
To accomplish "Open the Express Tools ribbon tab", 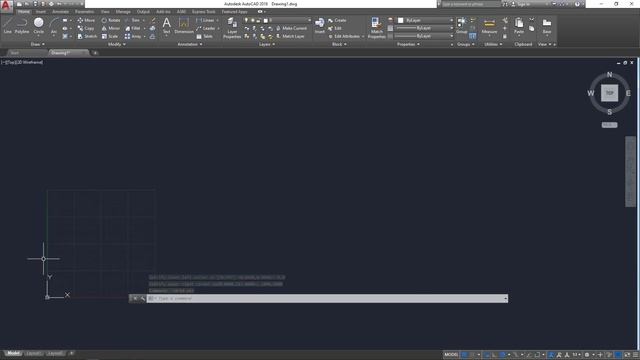I will (x=203, y=11).
